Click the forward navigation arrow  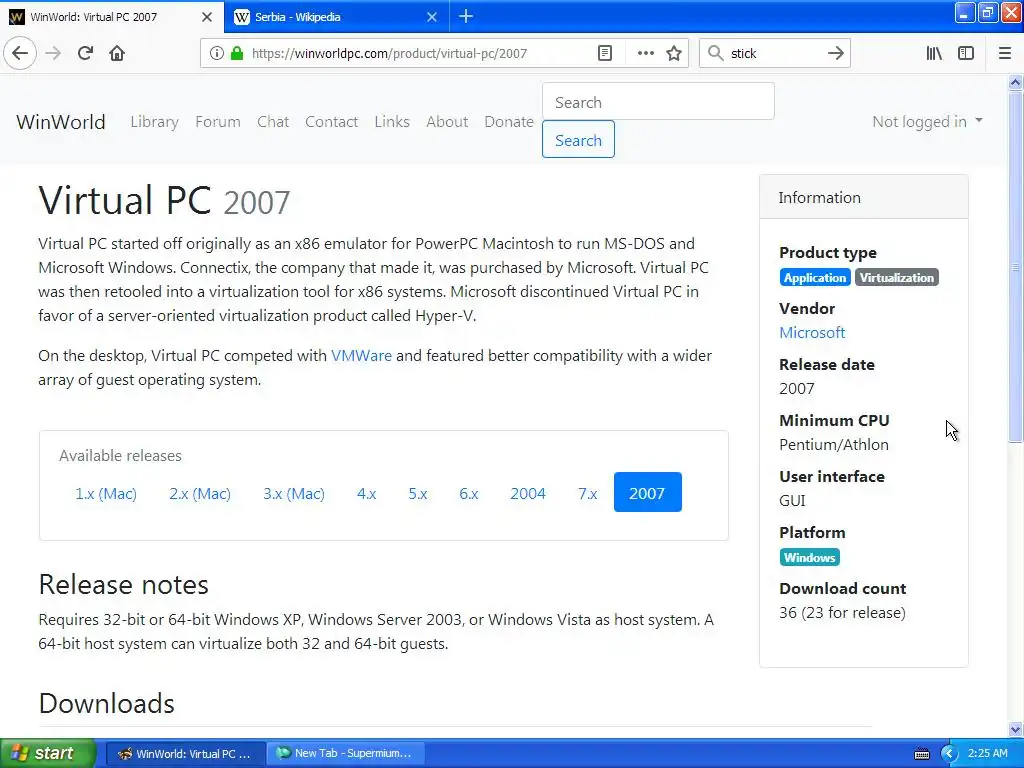pos(53,53)
